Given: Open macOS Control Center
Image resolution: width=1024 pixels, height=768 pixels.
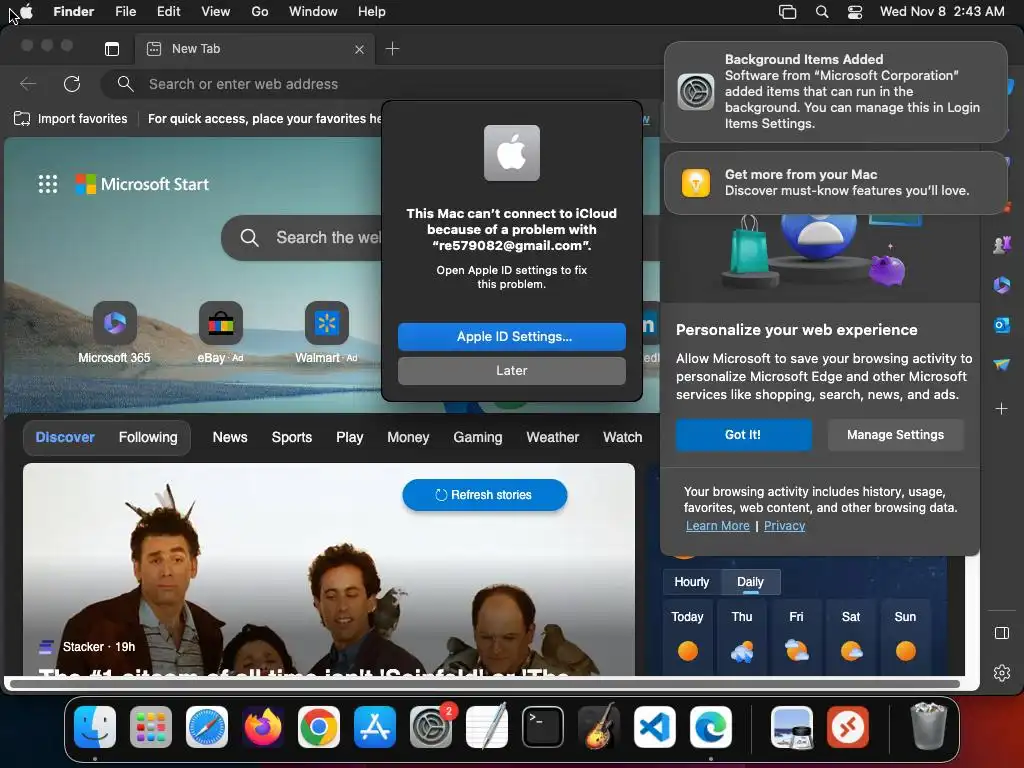Looking at the screenshot, I should click(x=855, y=12).
